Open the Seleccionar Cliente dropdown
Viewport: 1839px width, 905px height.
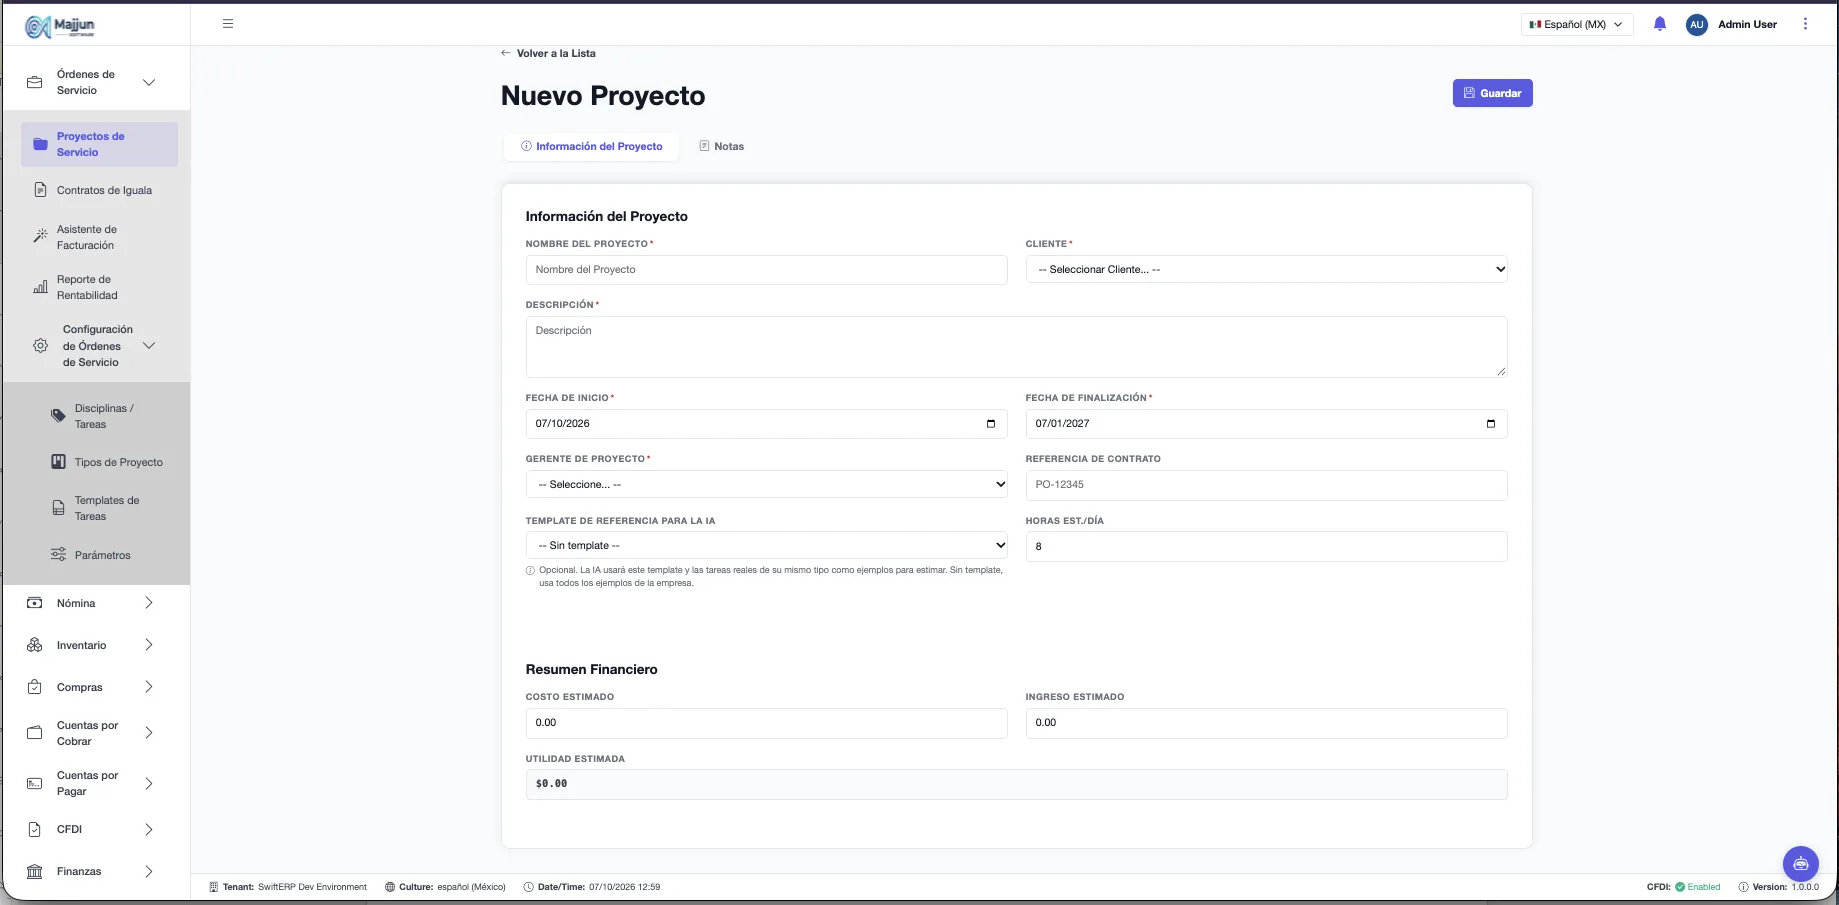pyautogui.click(x=1266, y=270)
